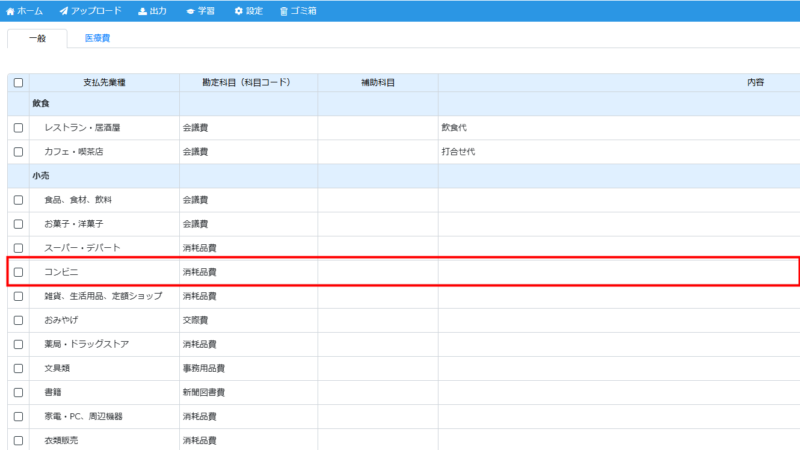
Task: Switch to the 医療費 tab
Action: (x=97, y=38)
